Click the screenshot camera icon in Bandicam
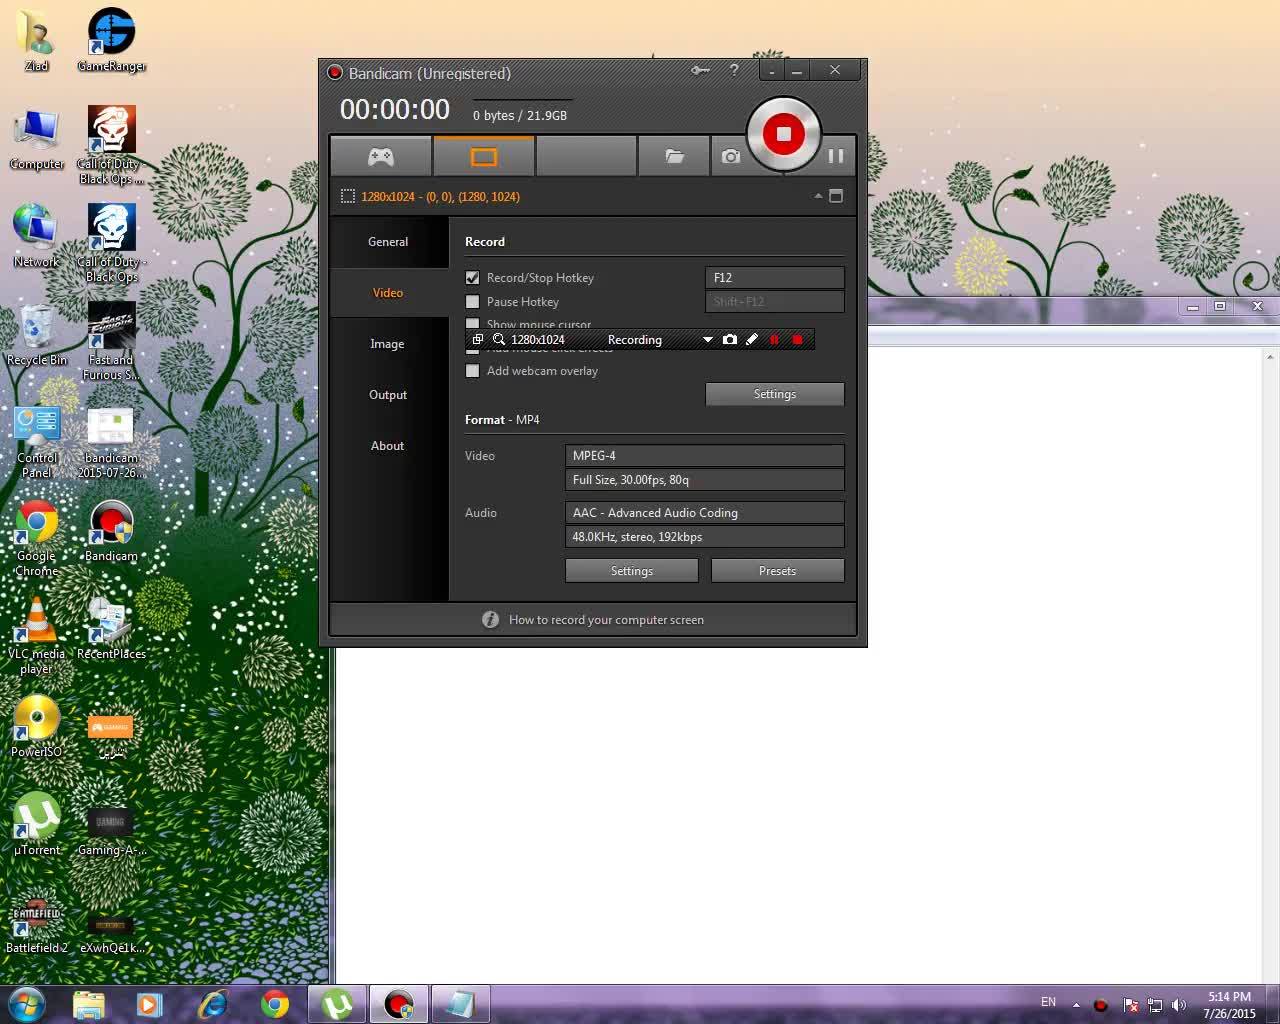1280x1024 pixels. pos(731,156)
